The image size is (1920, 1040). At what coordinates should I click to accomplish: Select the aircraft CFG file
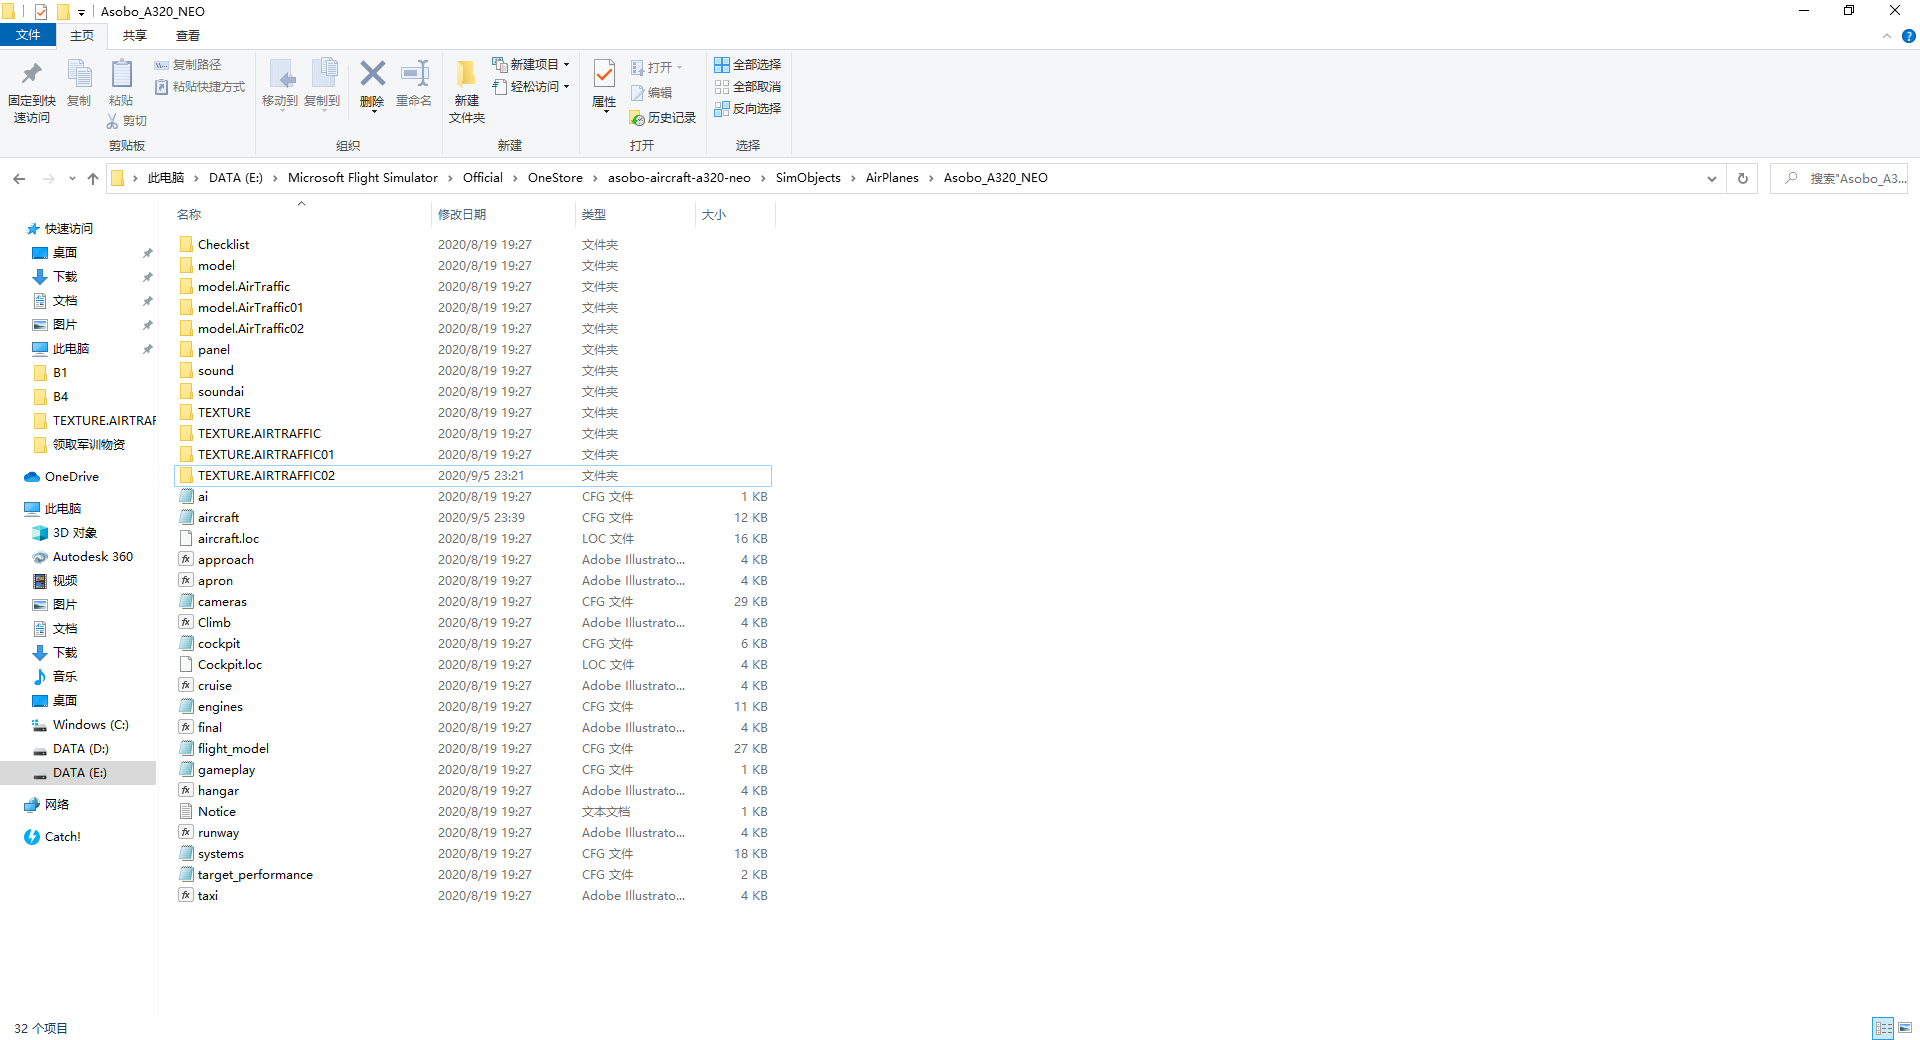[473, 518]
